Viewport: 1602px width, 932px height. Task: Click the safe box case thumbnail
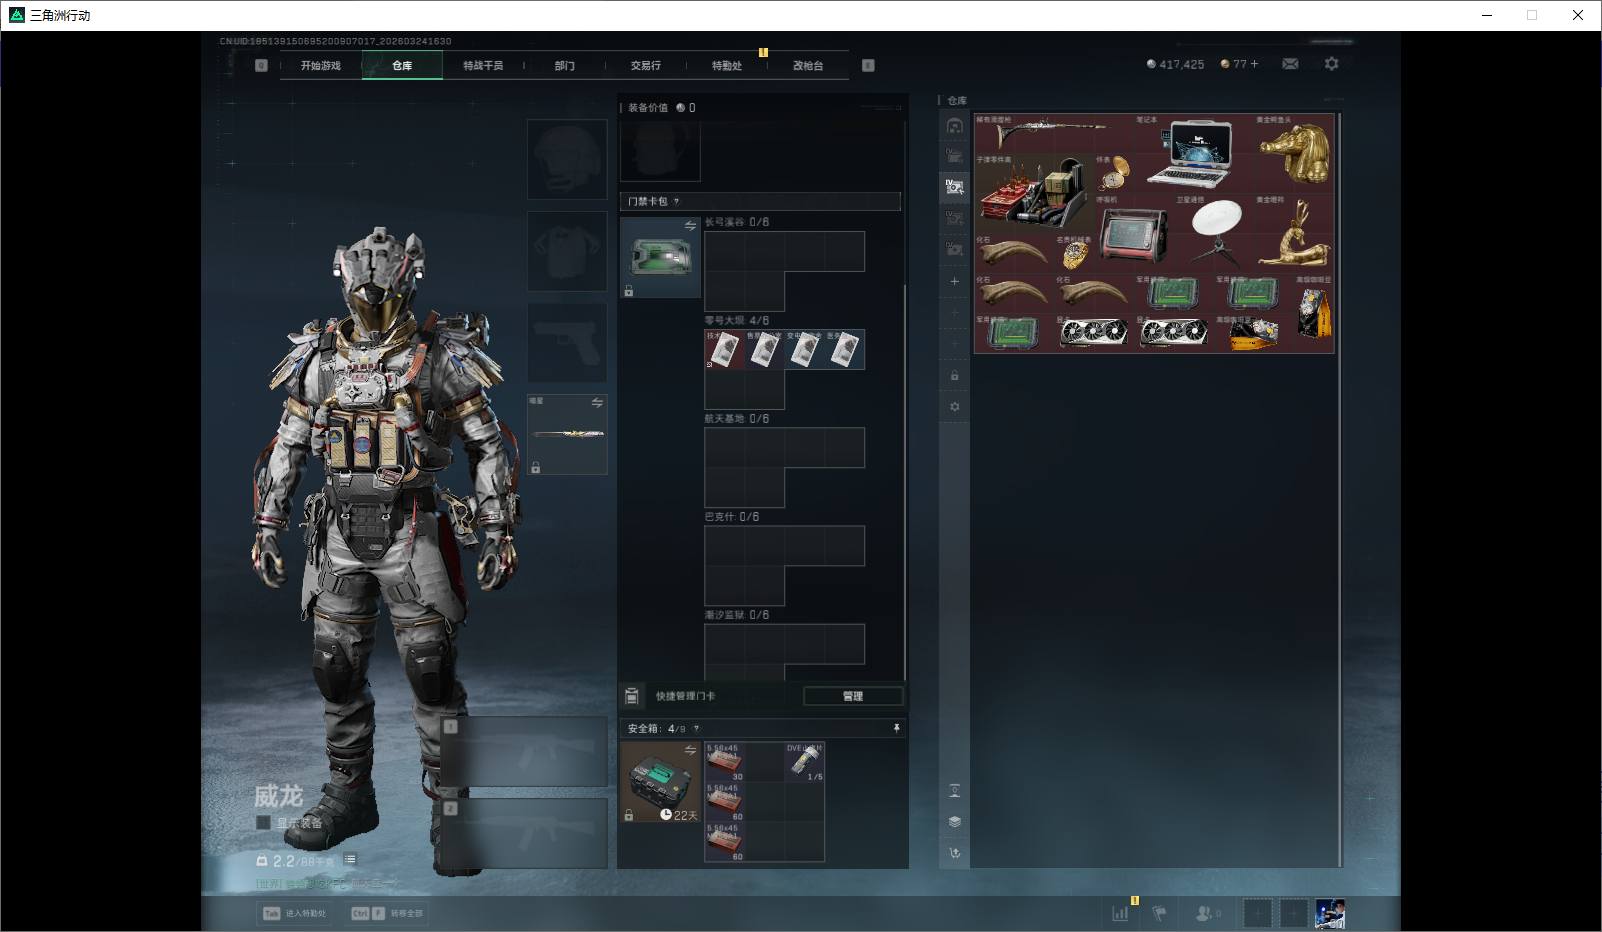(x=660, y=782)
